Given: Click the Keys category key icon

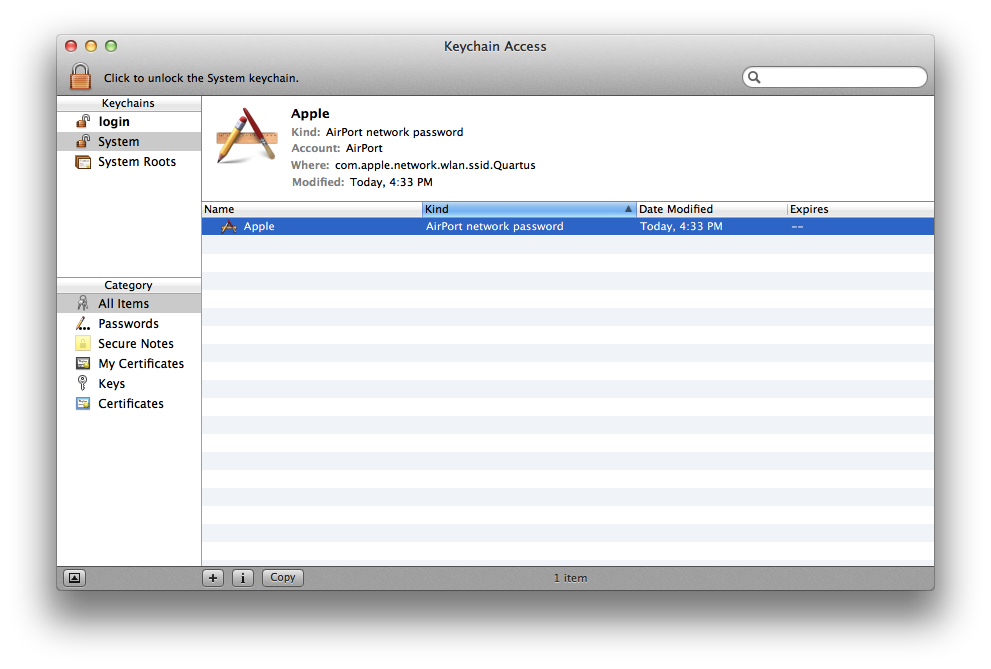Looking at the screenshot, I should 82,383.
